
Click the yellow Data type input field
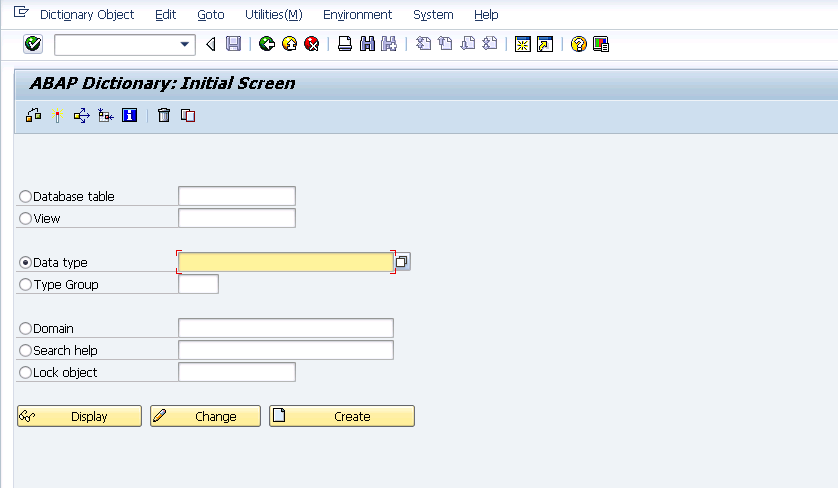click(286, 262)
